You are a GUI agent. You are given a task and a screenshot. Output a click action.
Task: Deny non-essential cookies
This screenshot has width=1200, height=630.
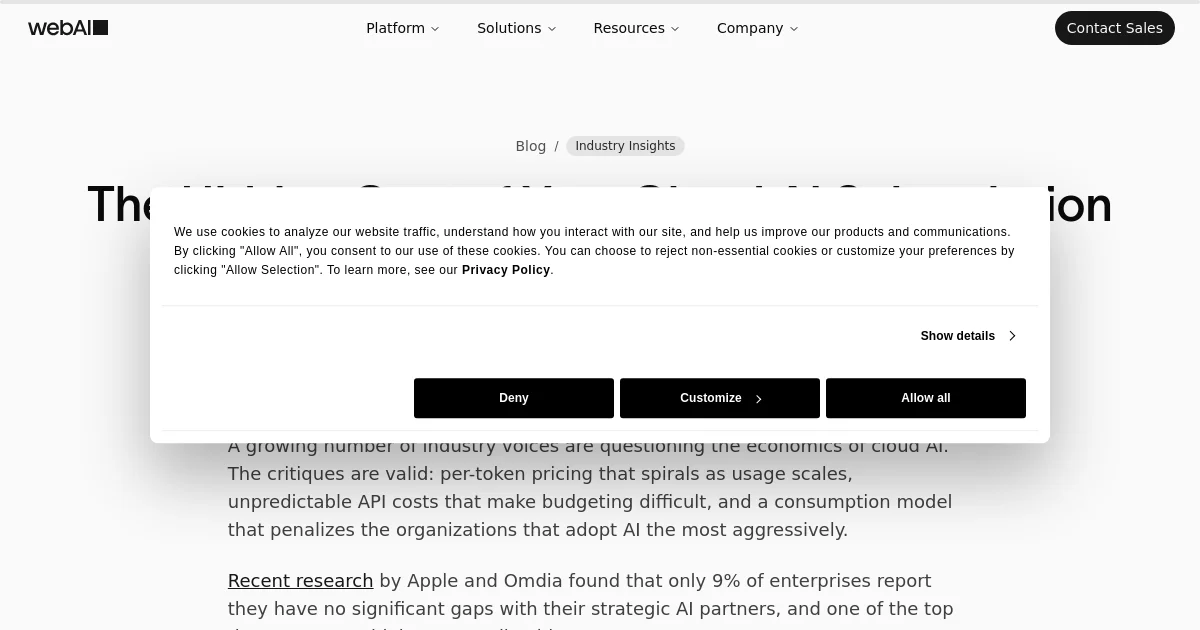pyautogui.click(x=514, y=398)
